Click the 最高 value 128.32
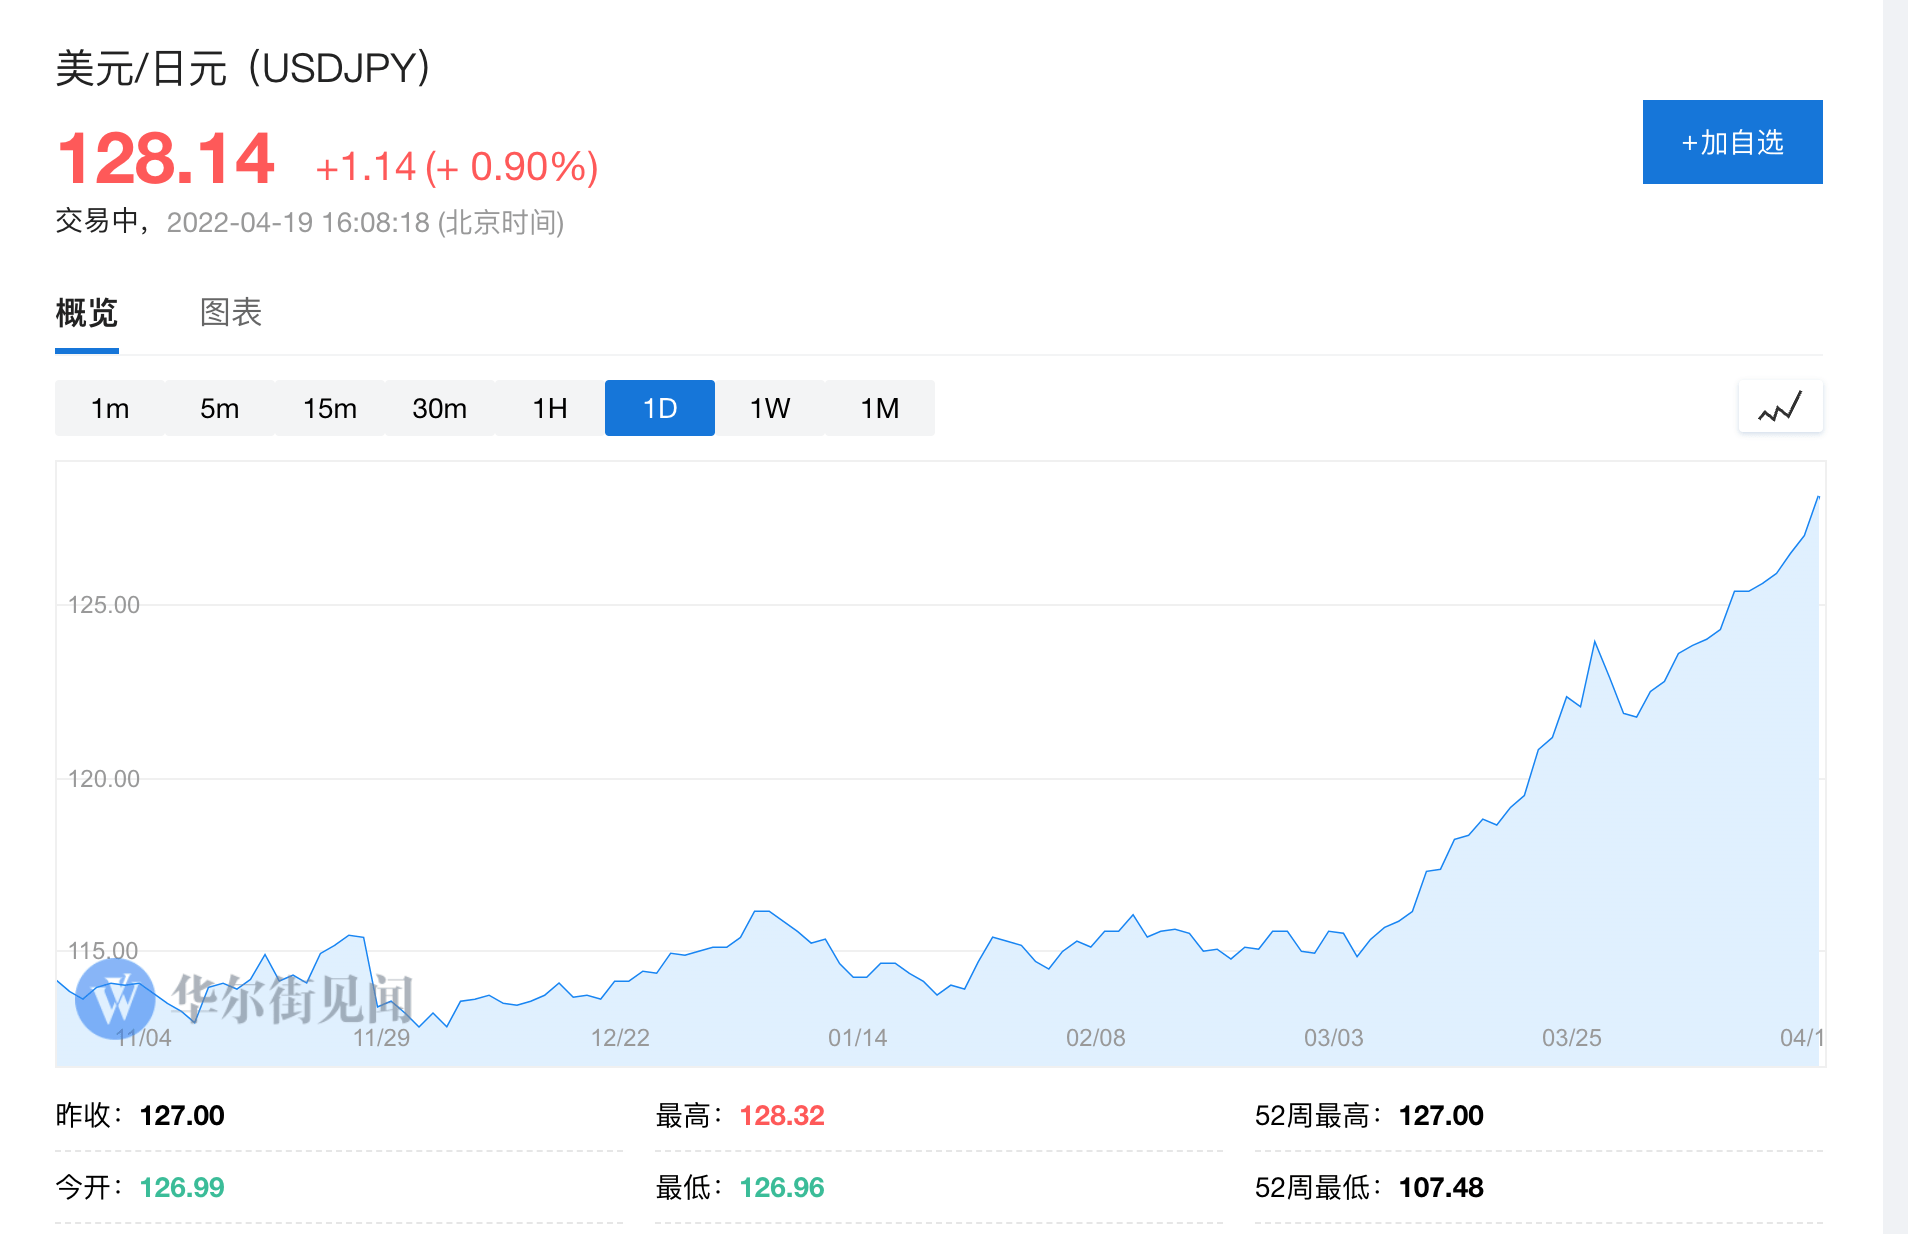The image size is (1908, 1234). tap(782, 1116)
